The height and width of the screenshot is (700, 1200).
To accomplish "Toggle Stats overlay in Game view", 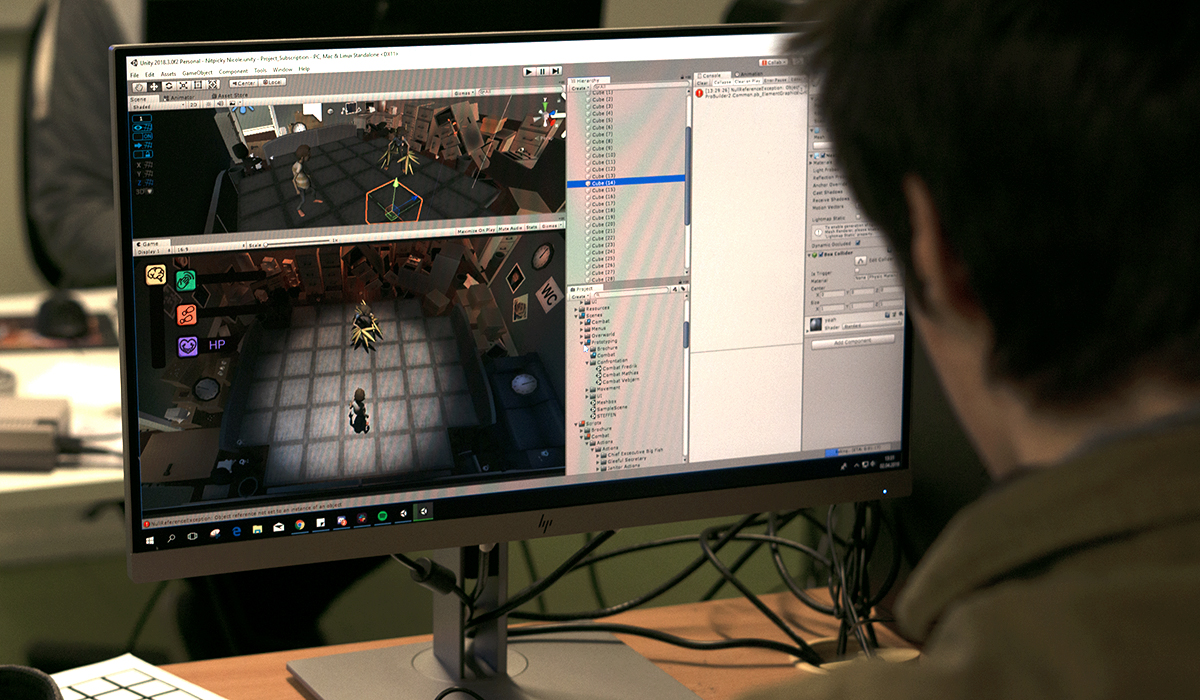I will (x=532, y=227).
